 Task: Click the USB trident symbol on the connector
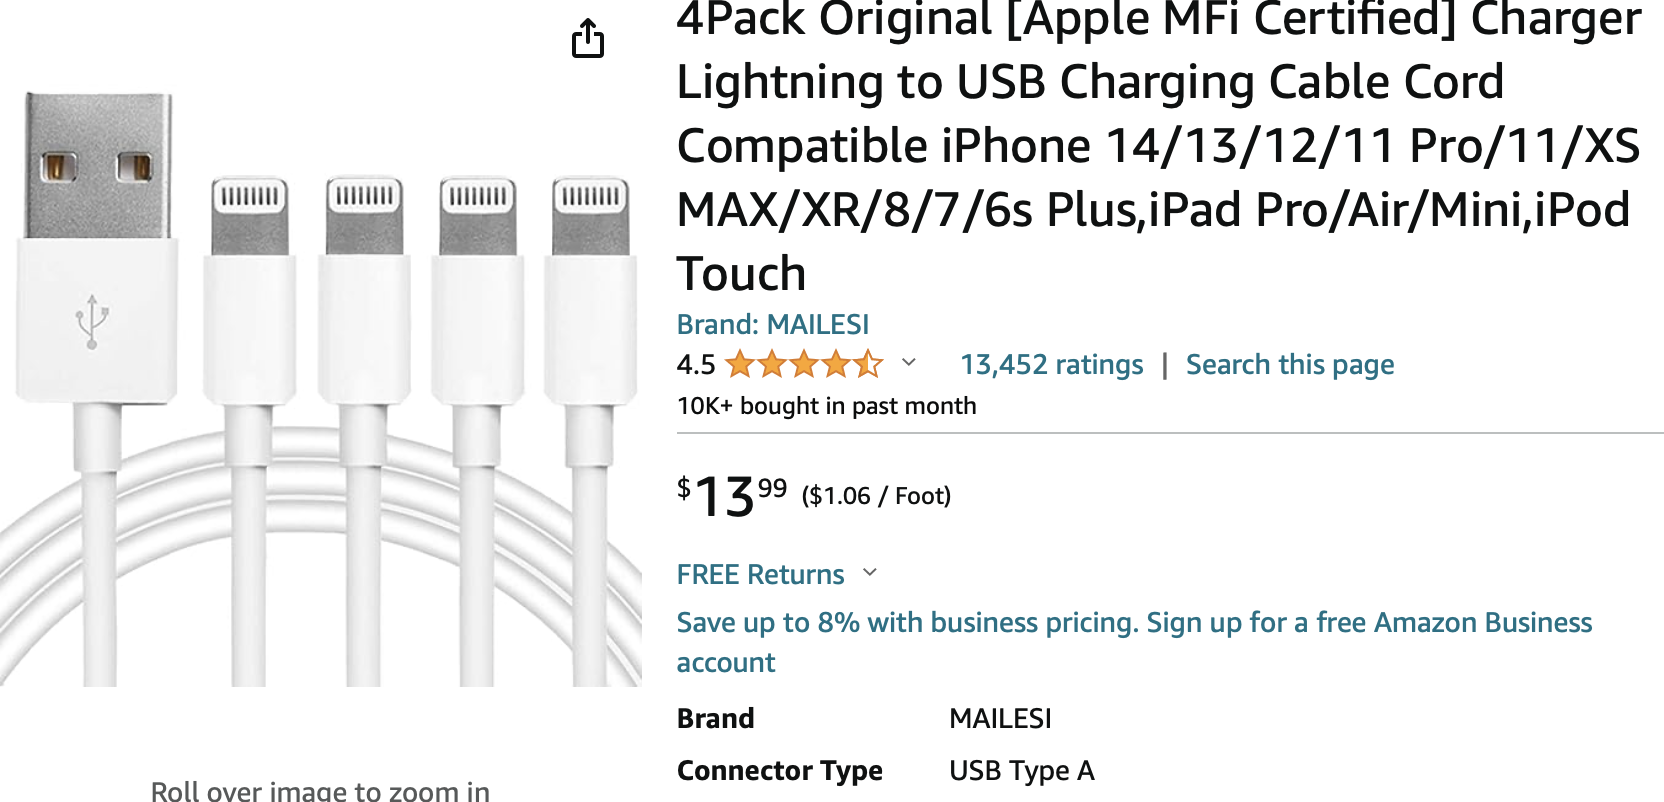(x=92, y=321)
